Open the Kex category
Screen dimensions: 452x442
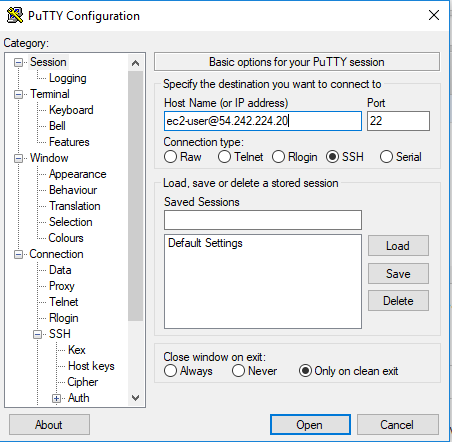coord(77,350)
